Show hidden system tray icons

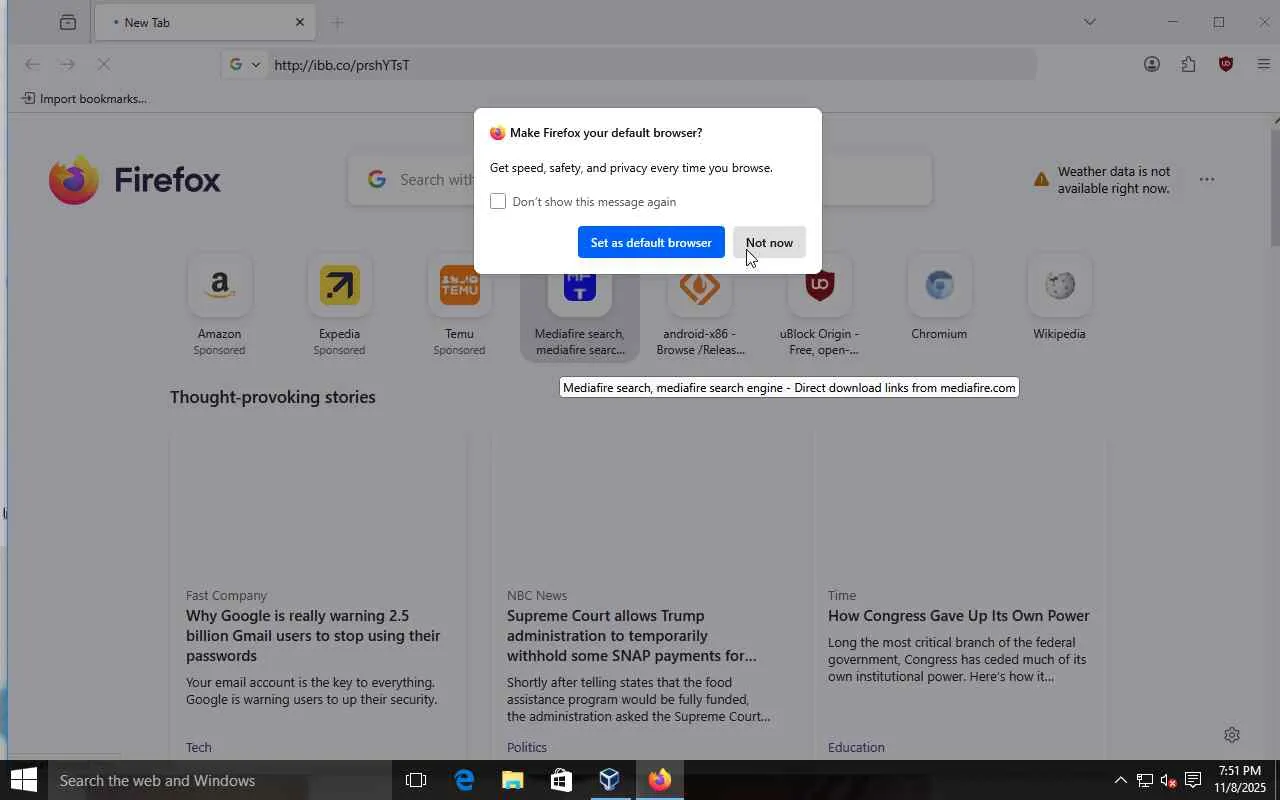1120,780
